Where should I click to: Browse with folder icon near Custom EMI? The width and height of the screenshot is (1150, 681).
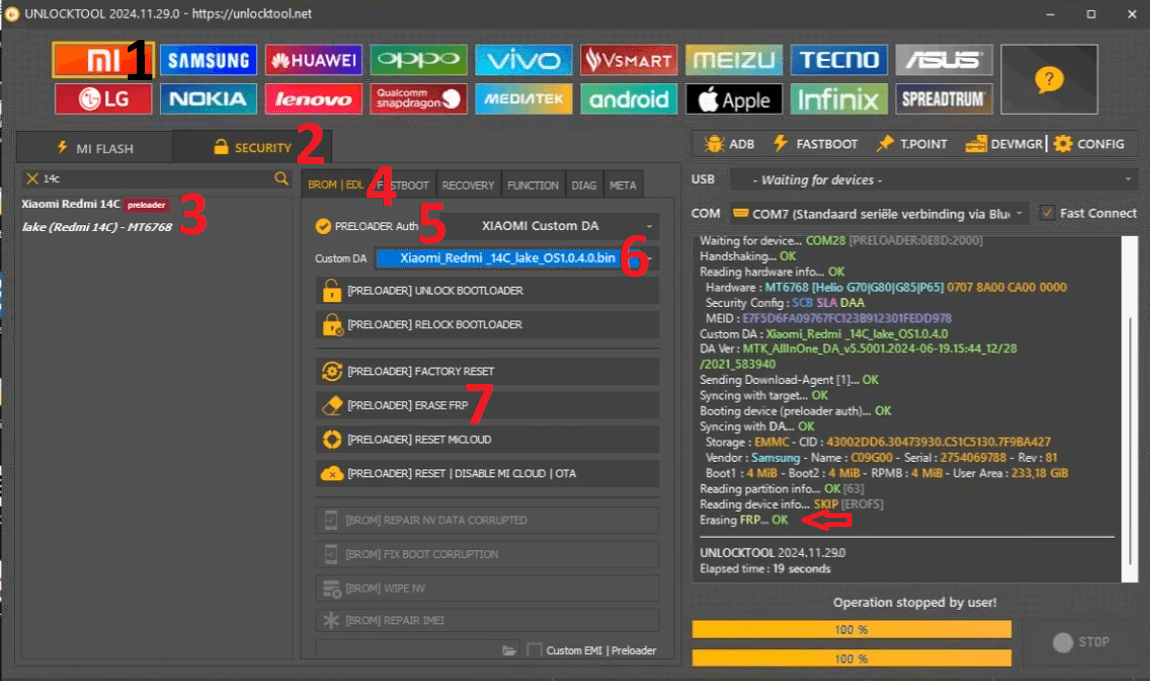click(x=510, y=651)
